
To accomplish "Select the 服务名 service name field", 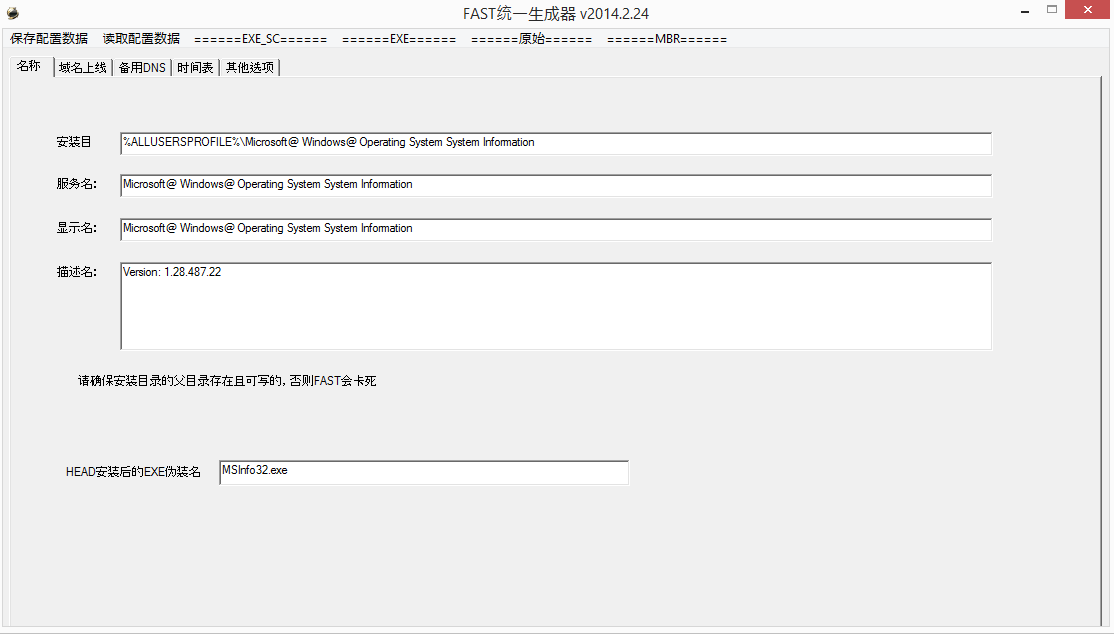I will point(555,185).
